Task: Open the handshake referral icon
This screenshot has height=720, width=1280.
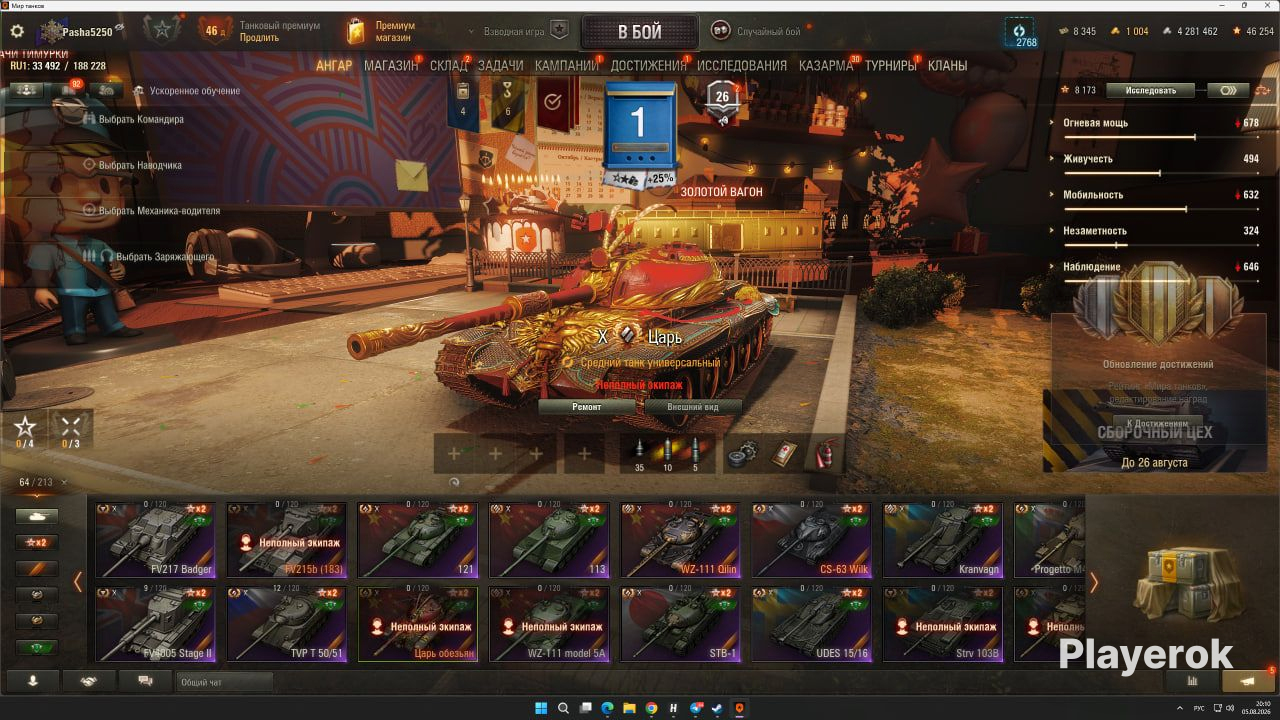Action: [89, 681]
